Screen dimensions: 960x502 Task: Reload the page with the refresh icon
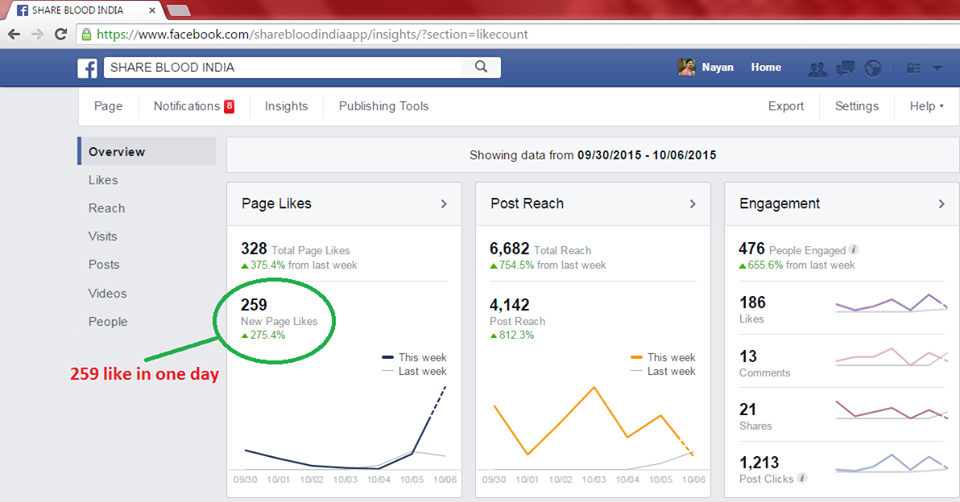pos(61,34)
